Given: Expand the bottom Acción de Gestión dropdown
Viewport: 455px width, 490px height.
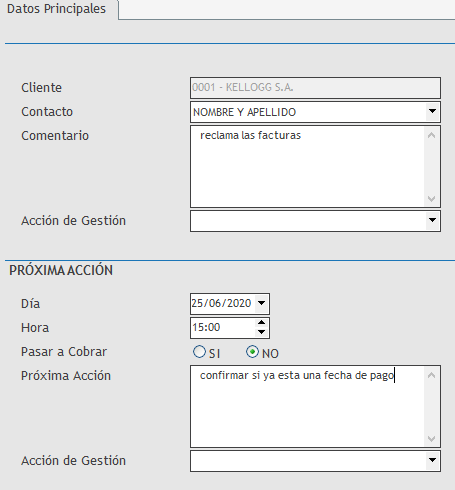Looking at the screenshot, I should pos(432,461).
